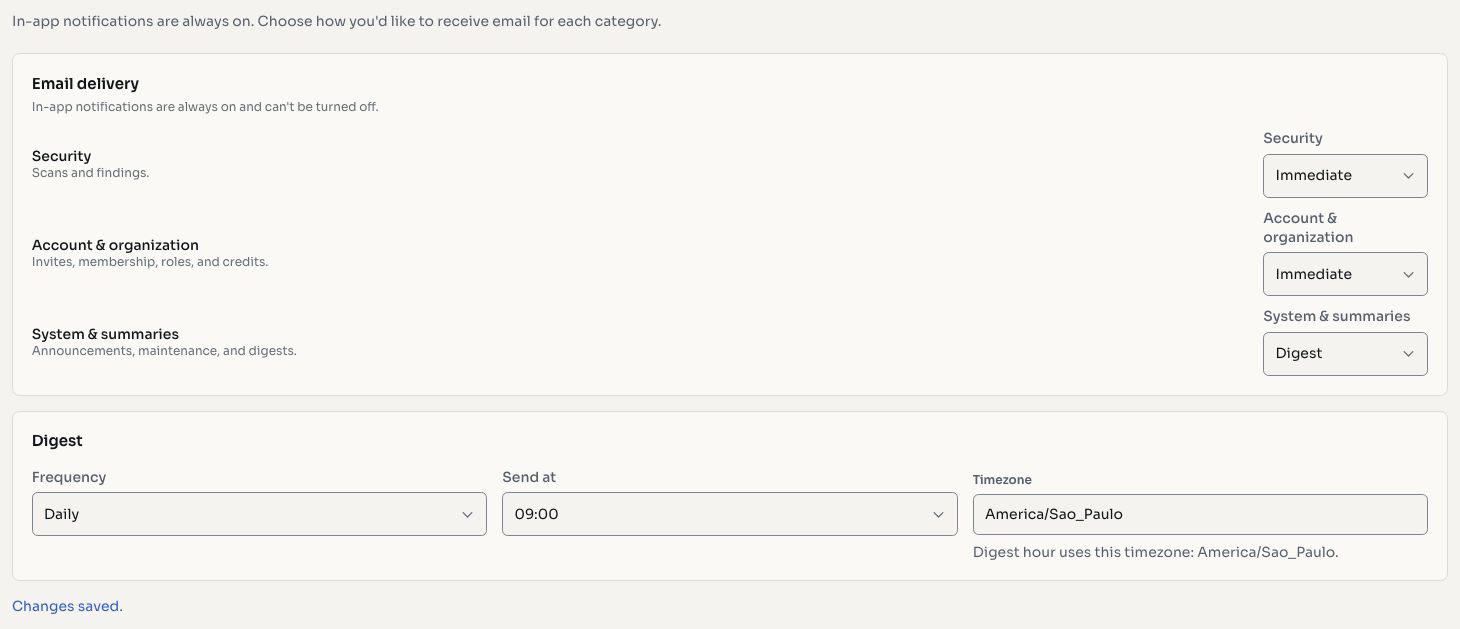This screenshot has width=1460, height=629.
Task: Click the Security category row label
Action: click(61, 156)
